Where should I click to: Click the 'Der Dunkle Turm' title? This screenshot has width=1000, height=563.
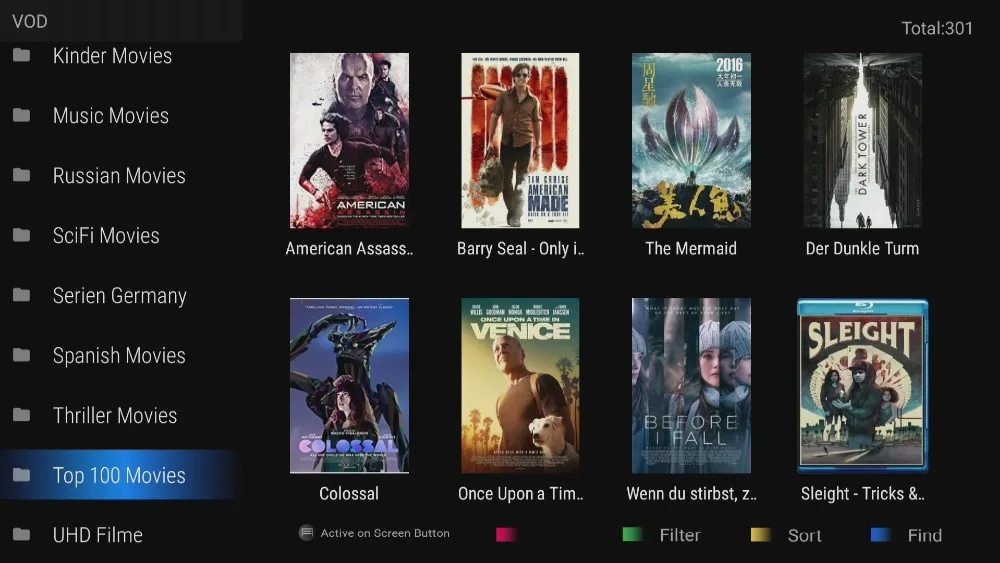pyautogui.click(x=862, y=249)
